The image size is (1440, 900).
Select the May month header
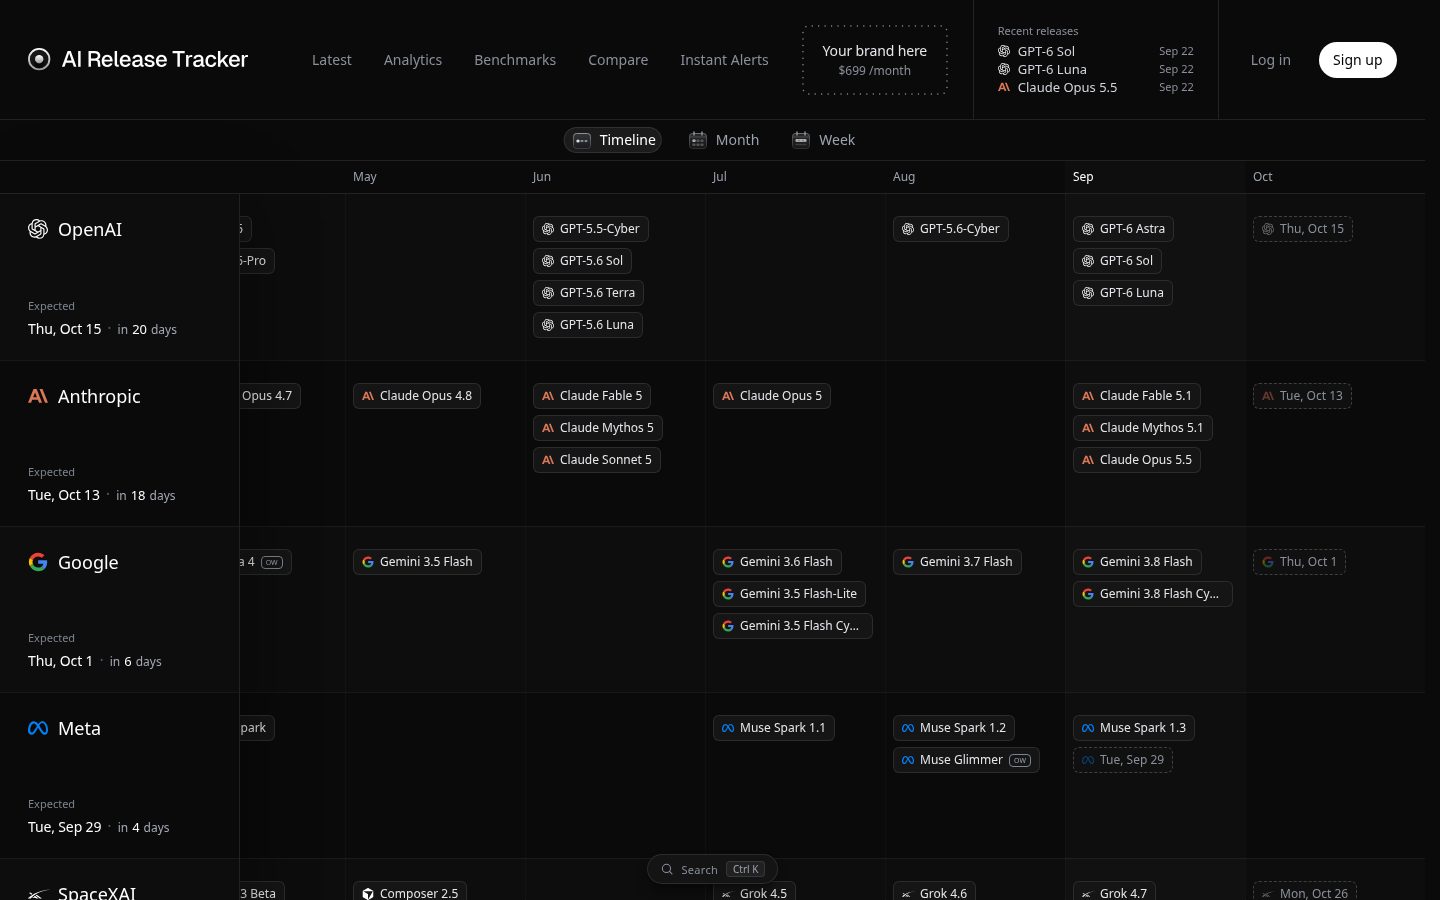pyautogui.click(x=365, y=177)
